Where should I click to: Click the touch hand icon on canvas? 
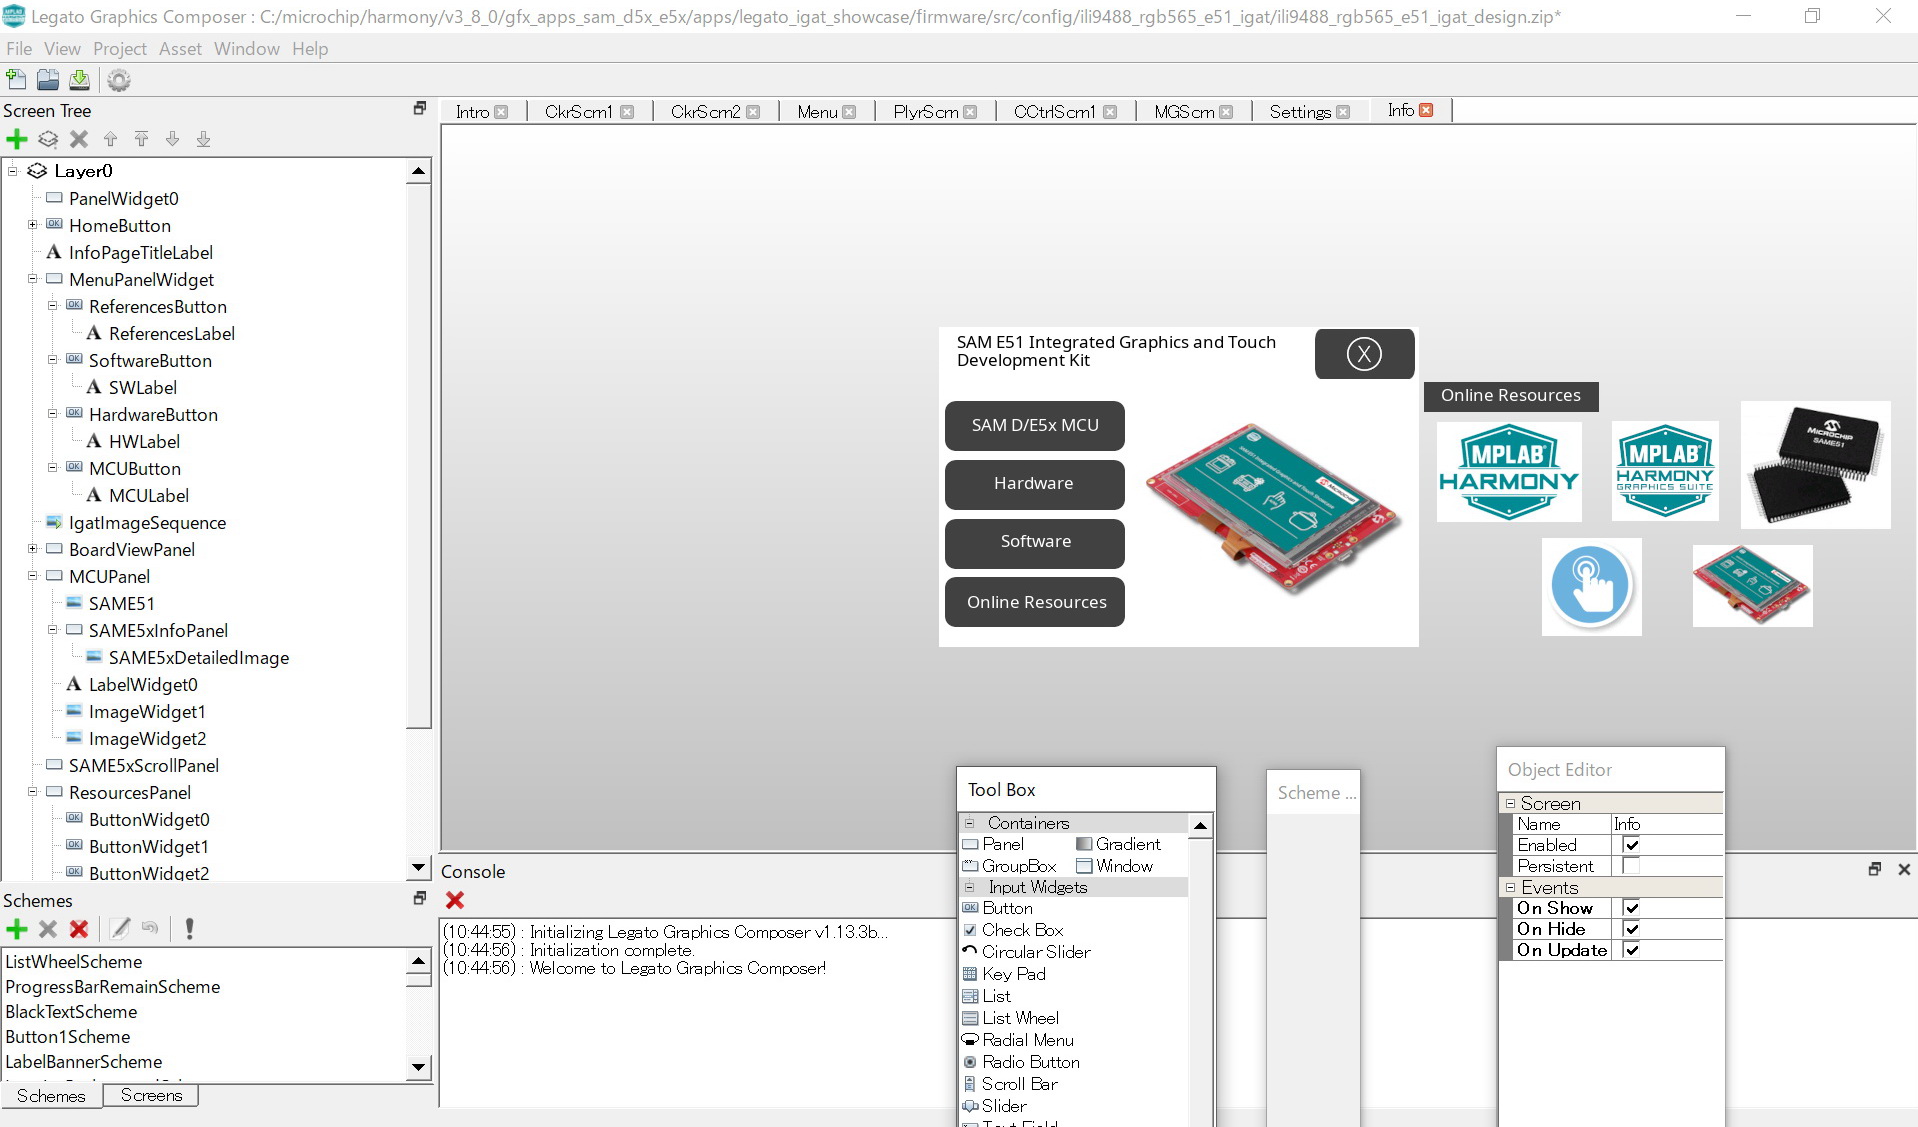[1591, 586]
